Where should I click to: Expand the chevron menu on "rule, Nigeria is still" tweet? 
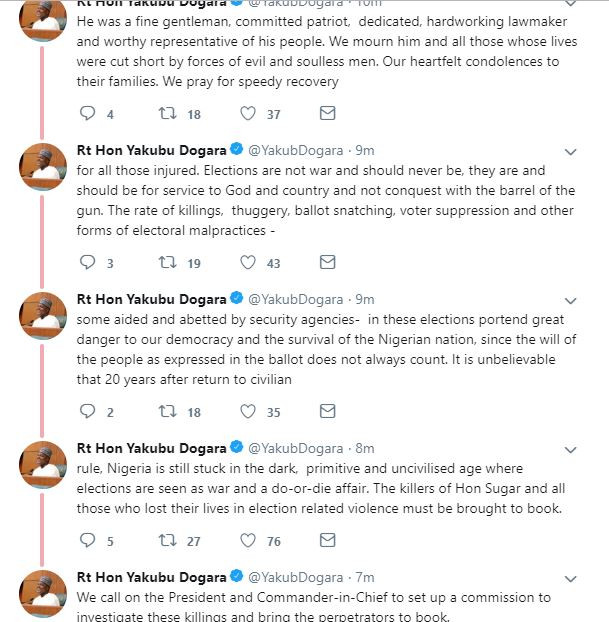pyautogui.click(x=571, y=449)
